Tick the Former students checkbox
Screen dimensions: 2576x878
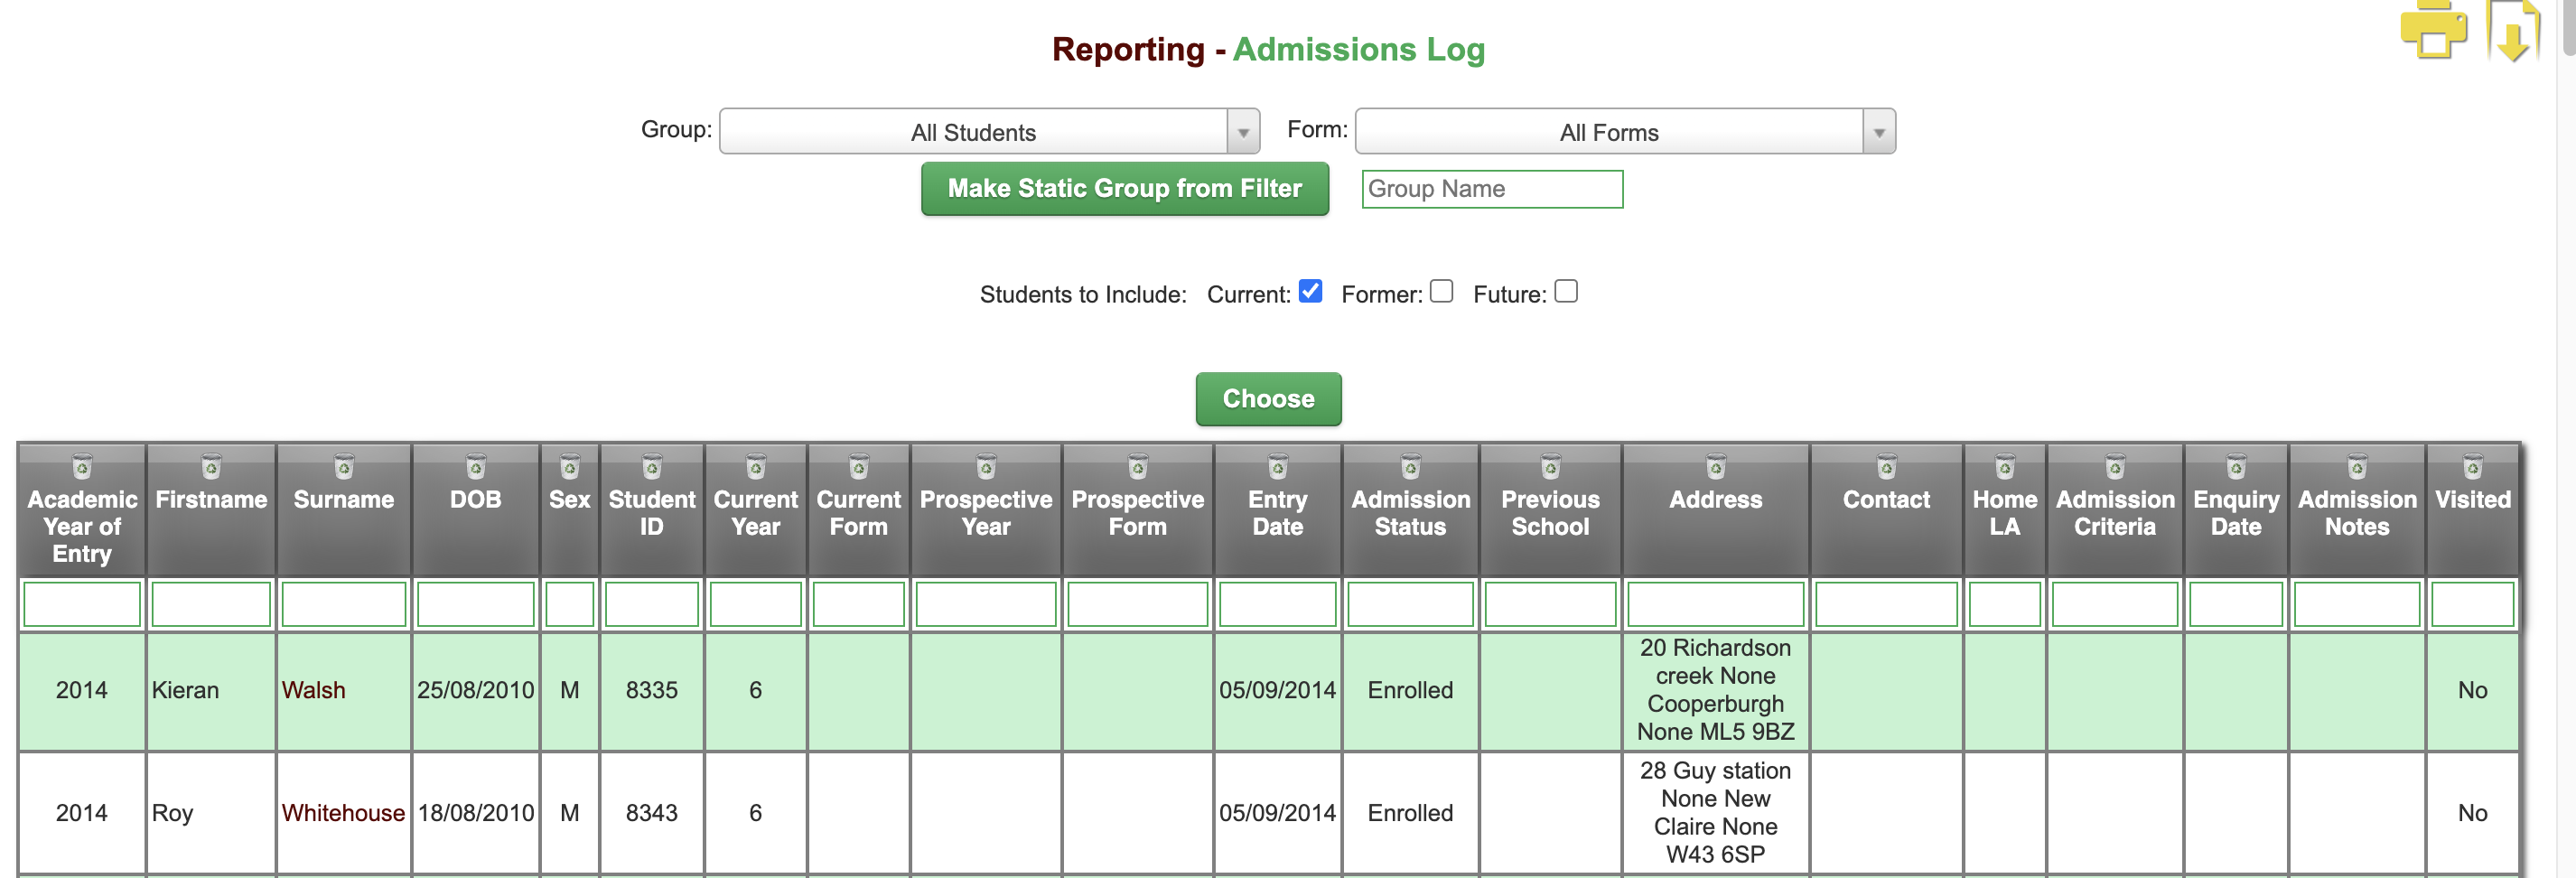click(x=1441, y=291)
